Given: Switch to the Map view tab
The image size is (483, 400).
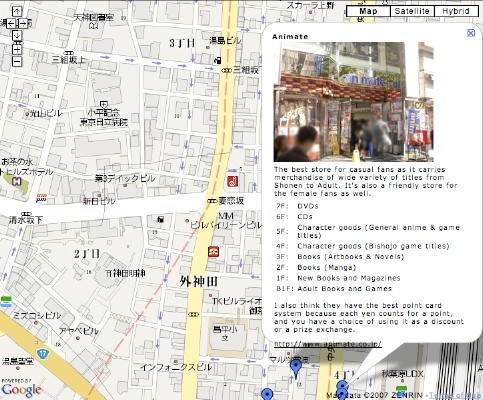Looking at the screenshot, I should [368, 11].
